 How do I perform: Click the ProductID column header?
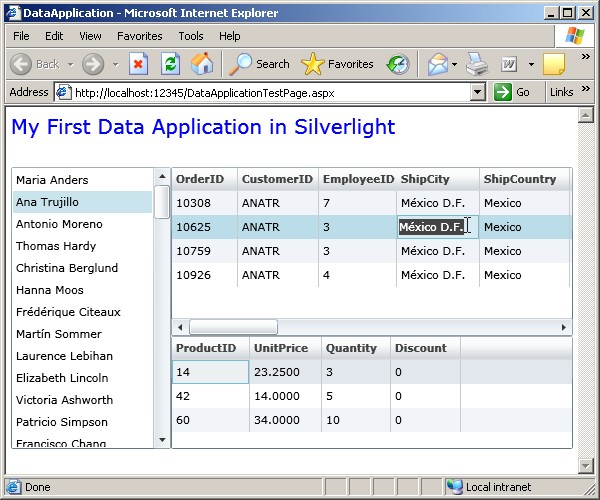pyautogui.click(x=211, y=348)
